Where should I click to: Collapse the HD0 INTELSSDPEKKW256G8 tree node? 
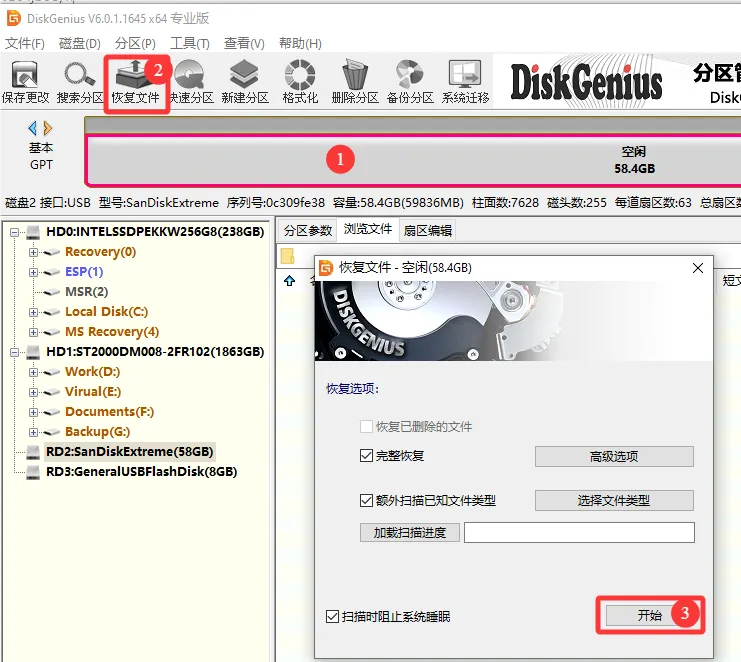15,232
